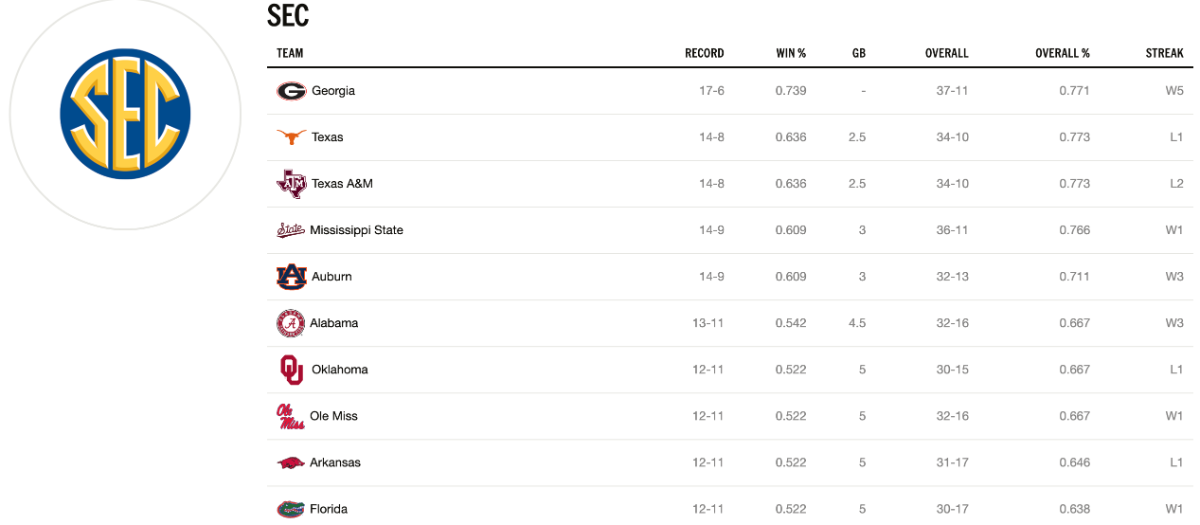Click the Oklahoma Sooners logo icon

click(291, 370)
